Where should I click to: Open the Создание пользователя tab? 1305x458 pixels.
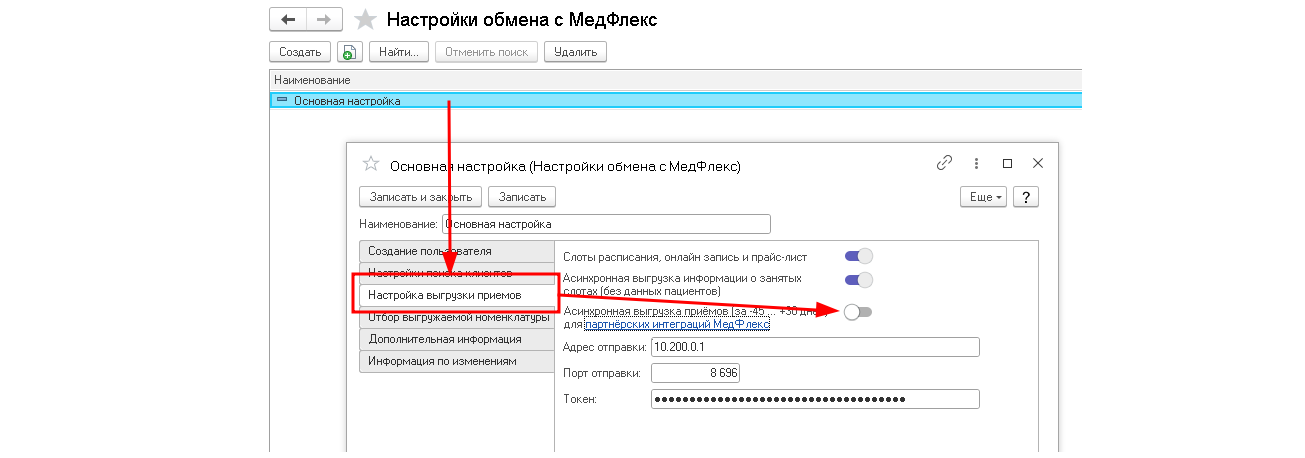click(456, 251)
